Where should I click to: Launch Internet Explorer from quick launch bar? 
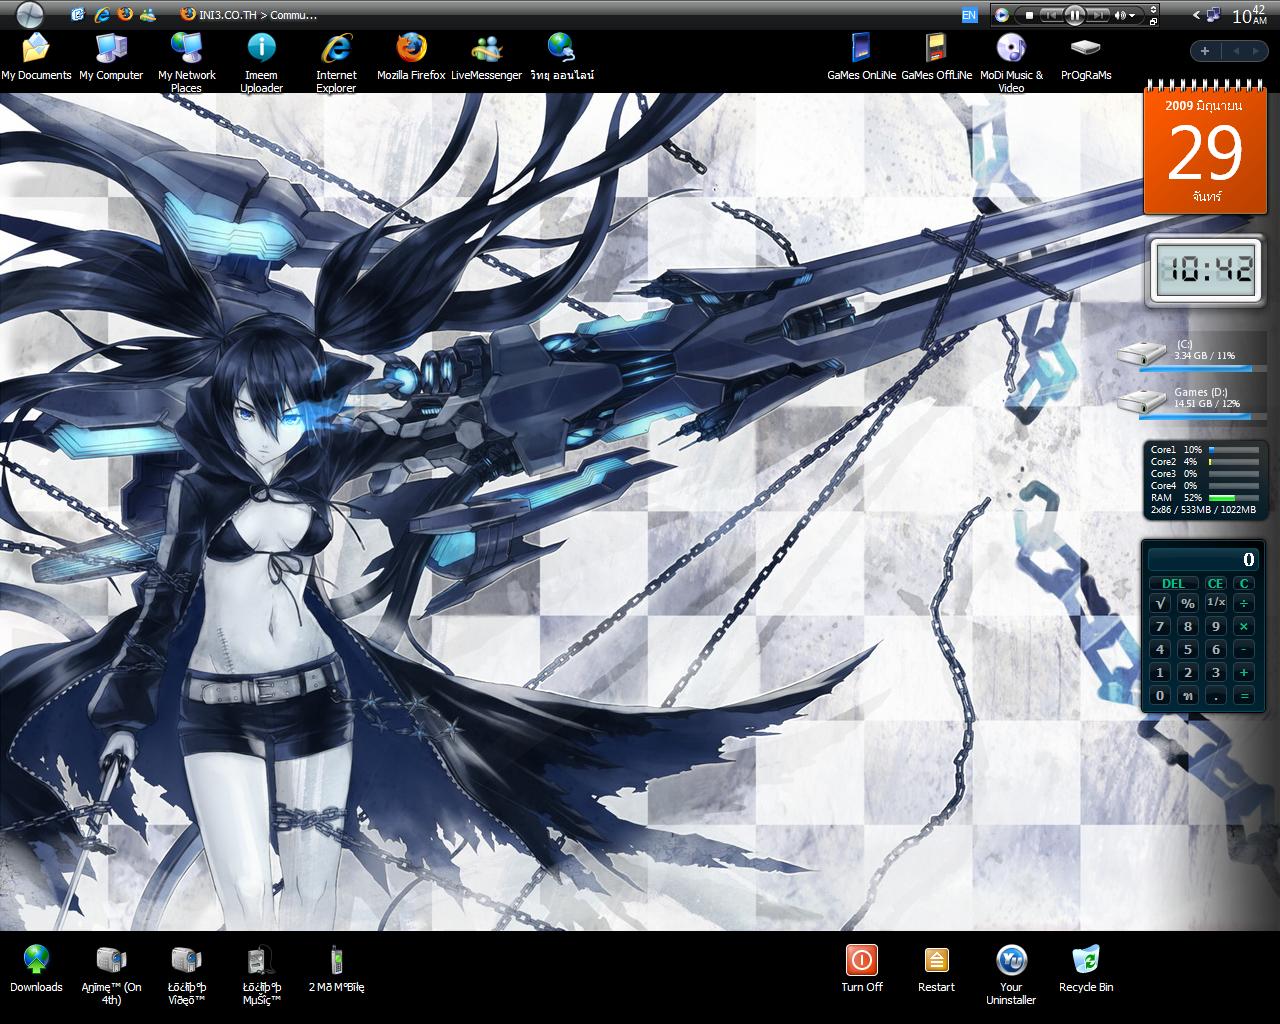click(101, 14)
